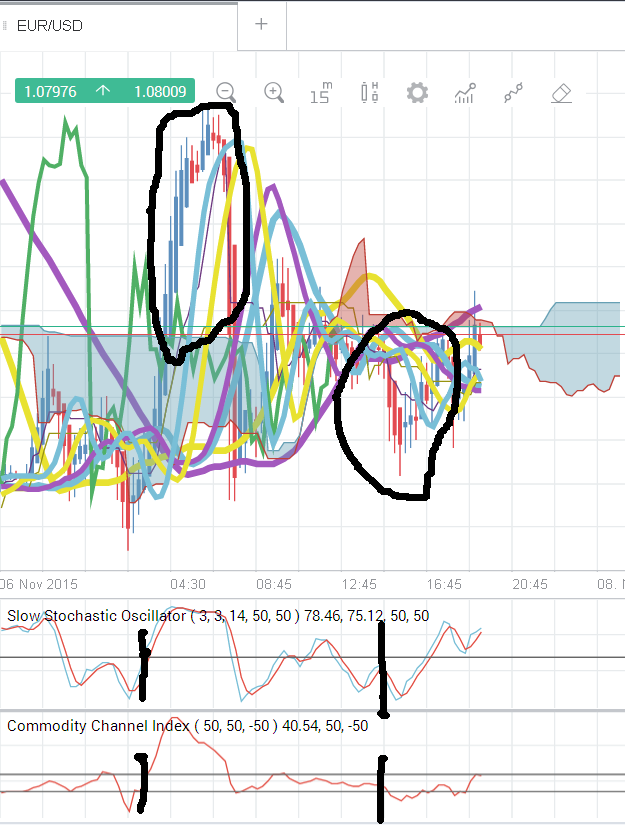The height and width of the screenshot is (825, 625).
Task: Open the indicators chart icon
Action: [x=465, y=93]
